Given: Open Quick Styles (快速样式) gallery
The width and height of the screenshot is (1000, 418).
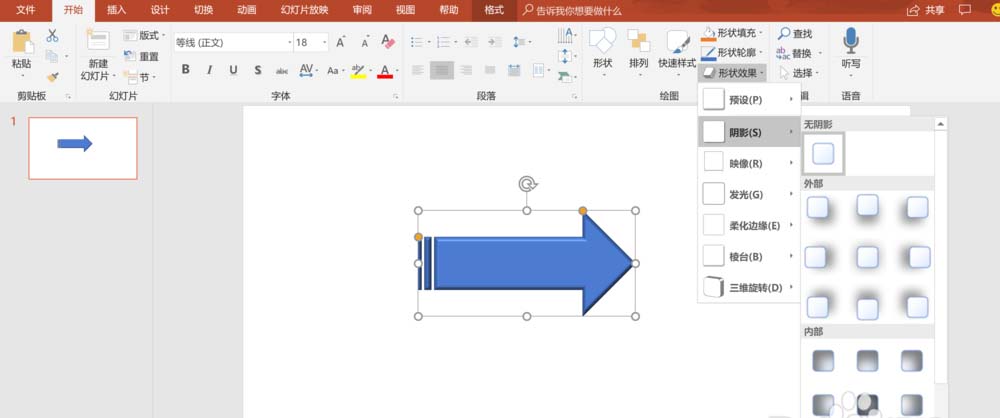Looking at the screenshot, I should pyautogui.click(x=677, y=52).
